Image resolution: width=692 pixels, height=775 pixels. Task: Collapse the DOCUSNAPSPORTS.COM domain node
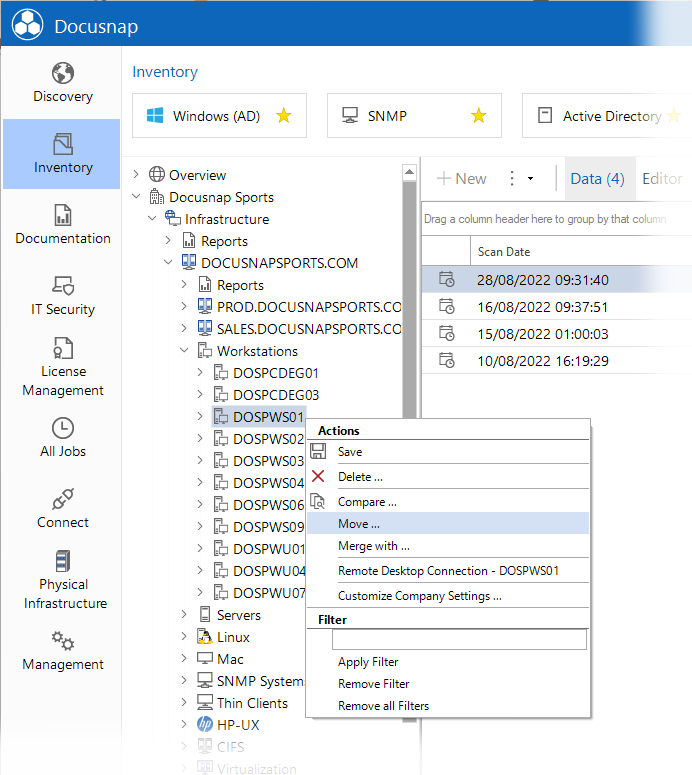168,262
